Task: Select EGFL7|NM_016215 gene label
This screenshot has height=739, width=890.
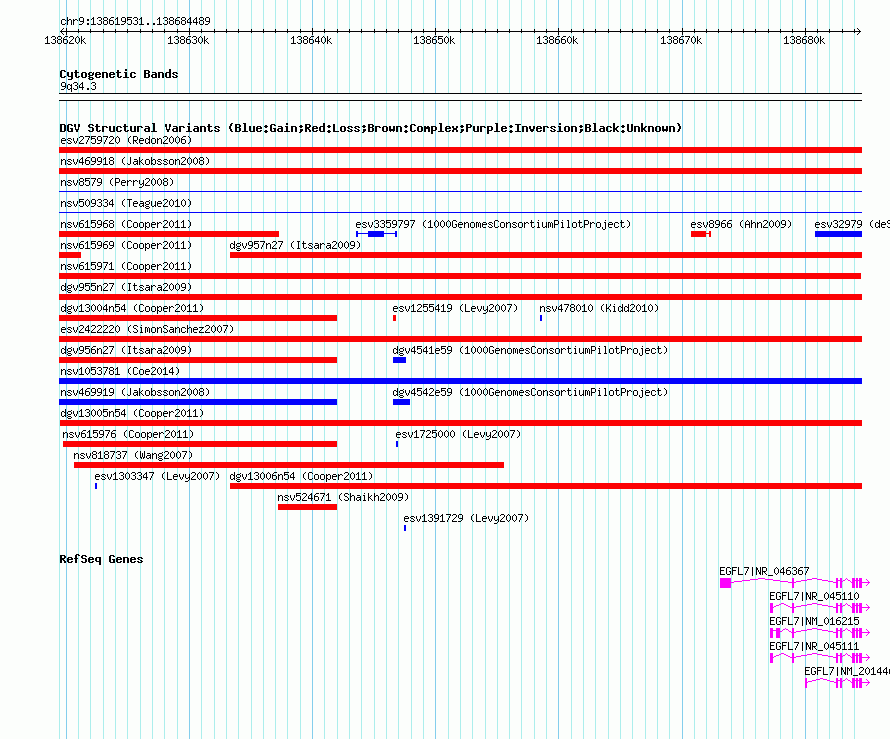Action: point(814,621)
